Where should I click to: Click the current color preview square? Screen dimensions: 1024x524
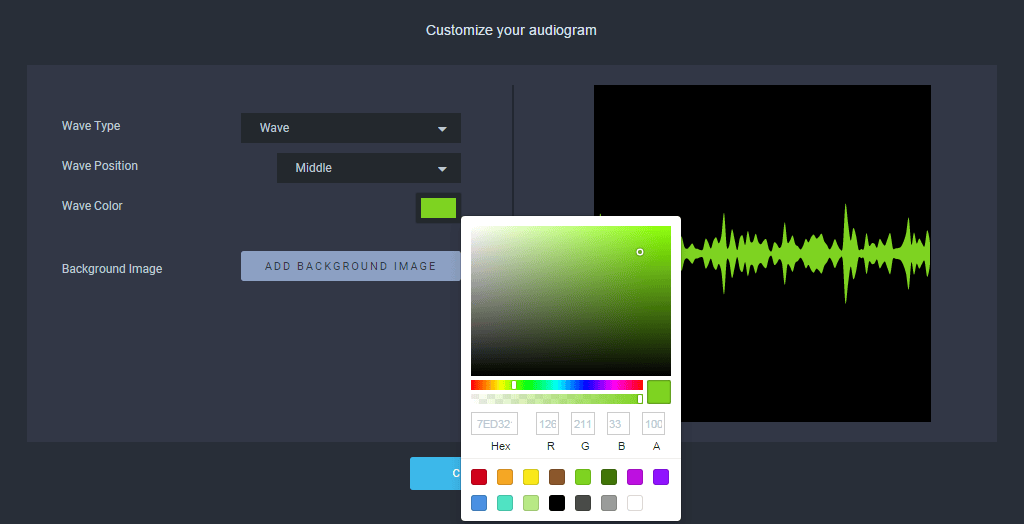(659, 392)
